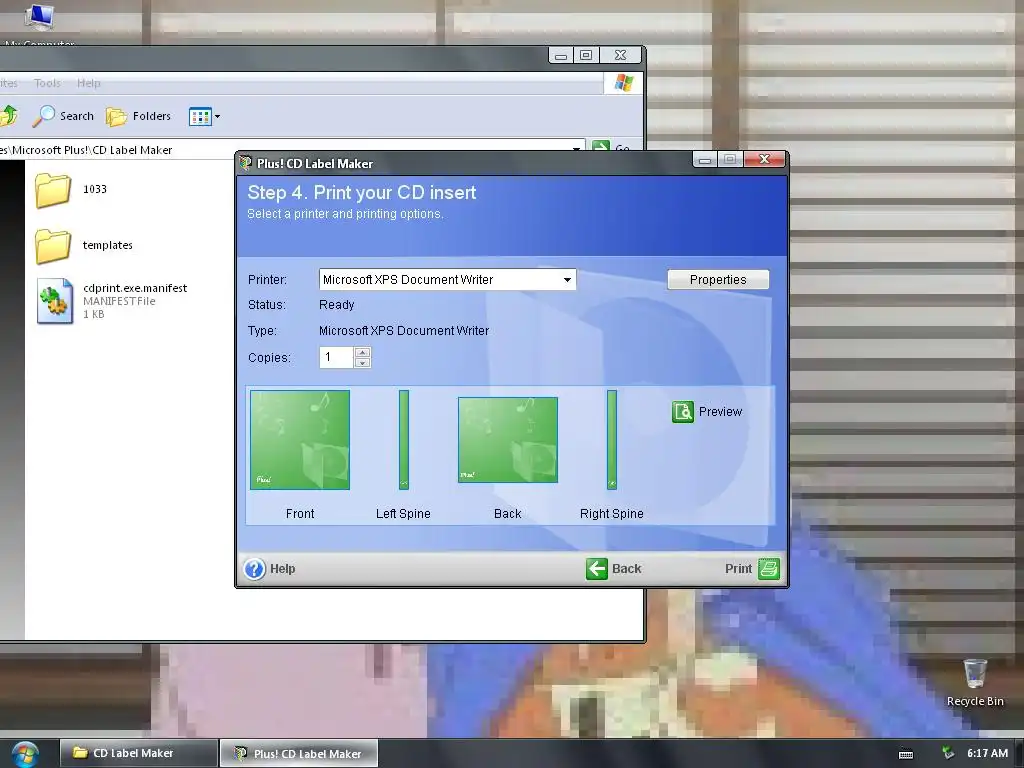Select the My Computer desktop icon
Viewport: 1024px width, 768px height.
coord(39,20)
